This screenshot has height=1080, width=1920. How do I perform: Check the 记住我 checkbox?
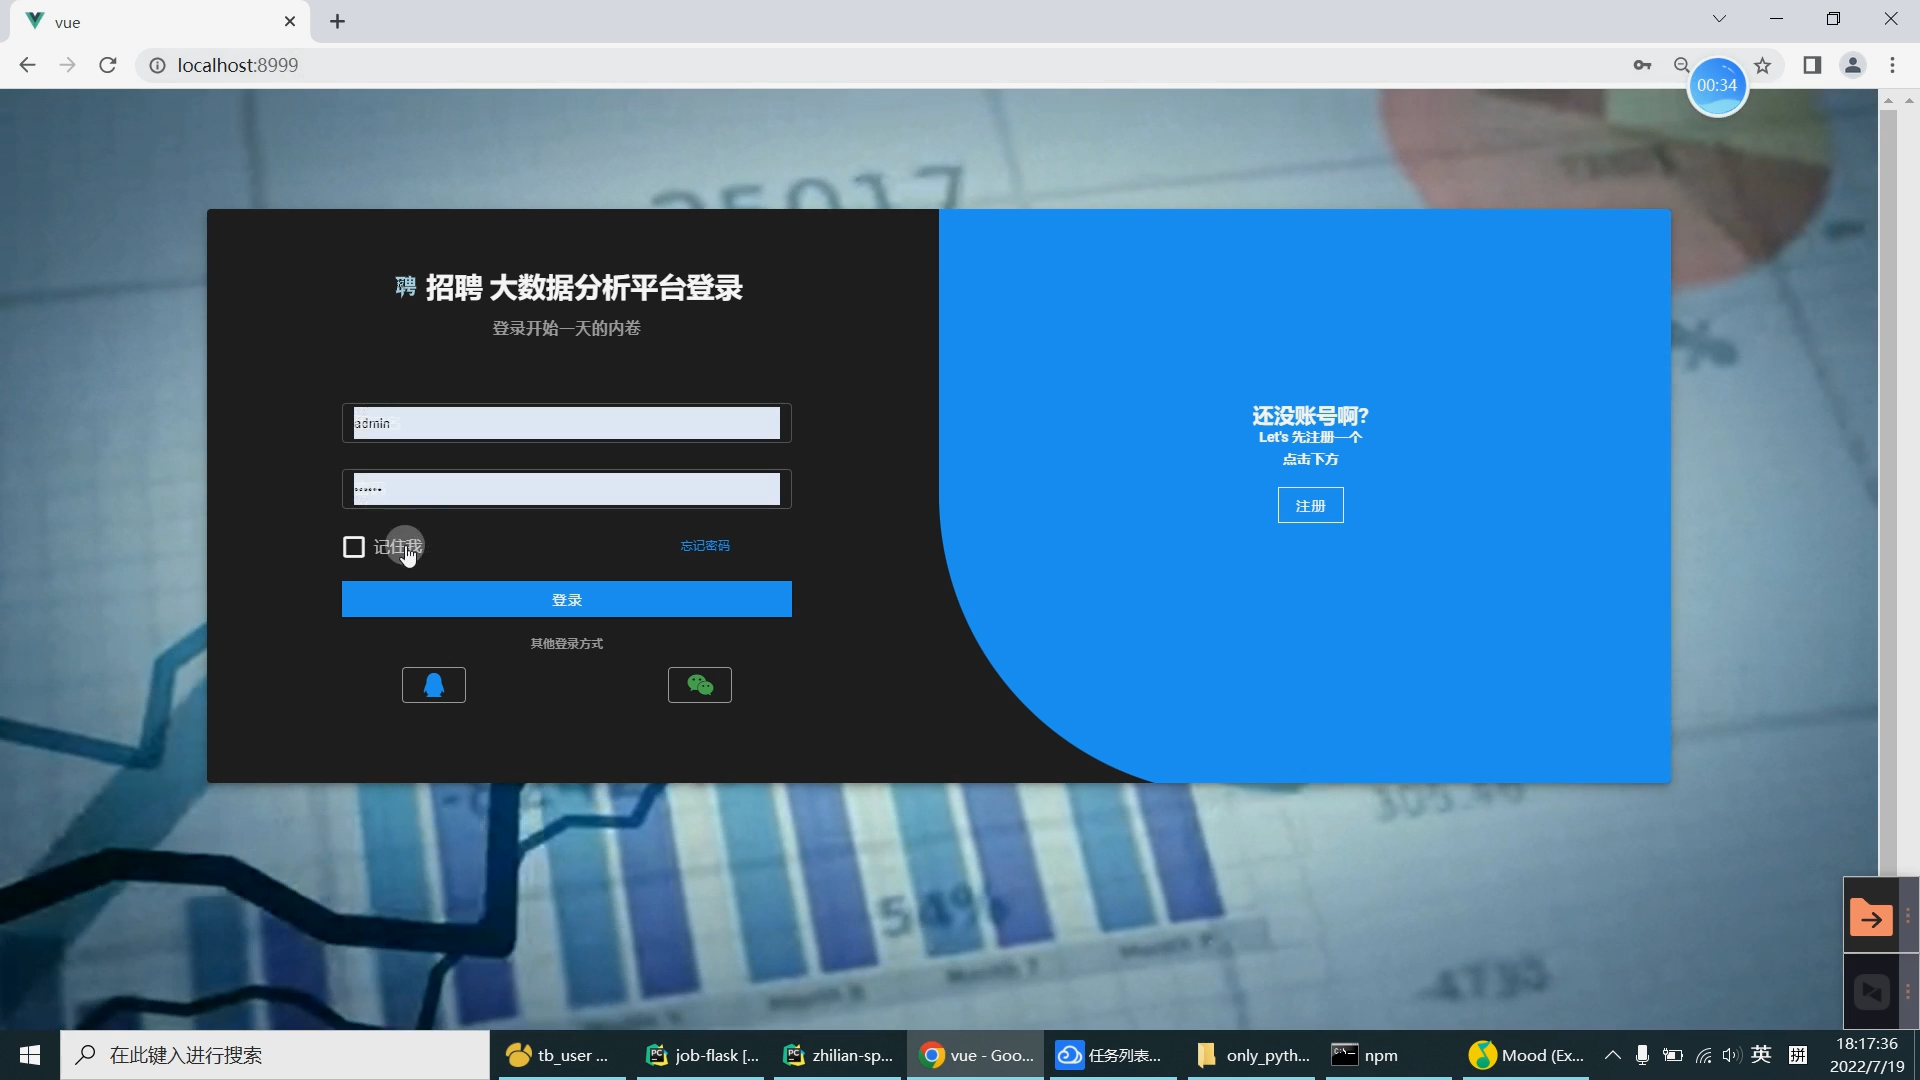tap(354, 546)
